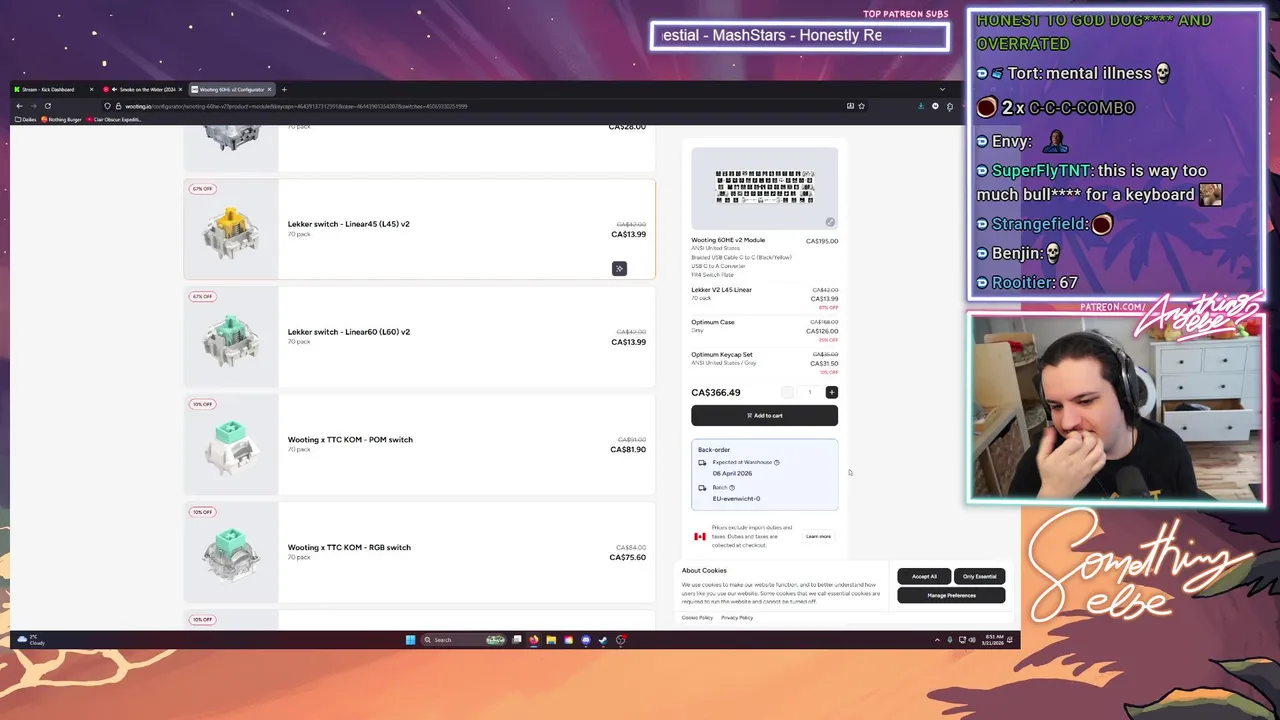This screenshot has width=1280, height=720.
Task: Accept all cookies
Action: coord(924,576)
